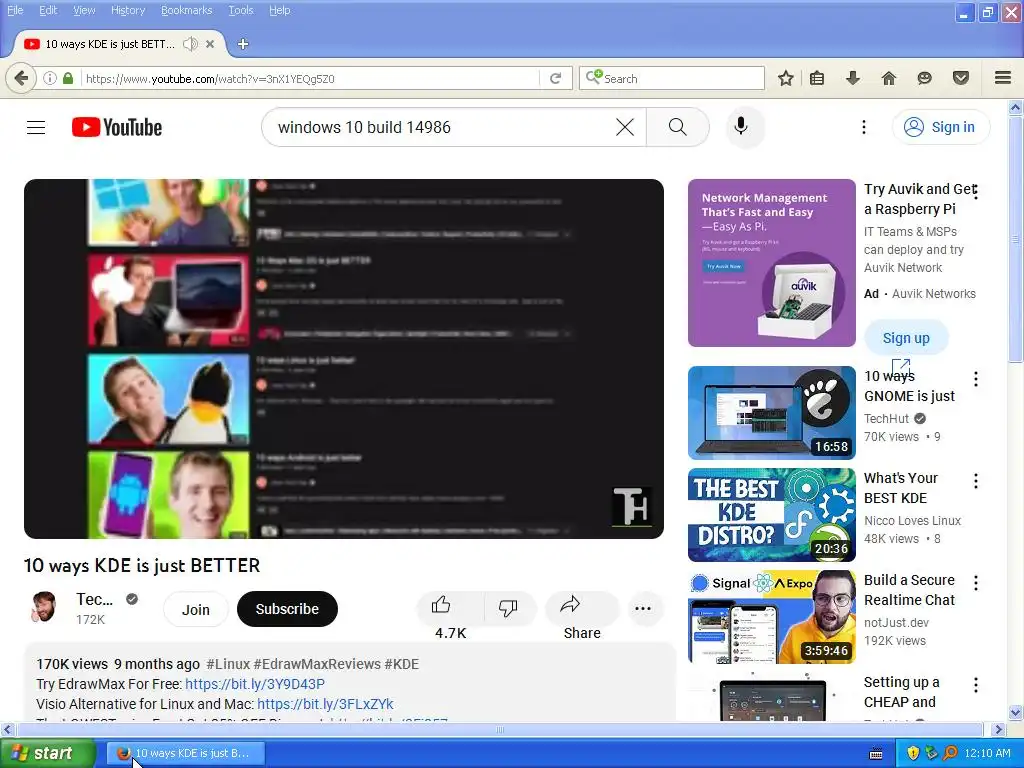The image size is (1024, 768).
Task: Click the bit.ly/3Y9D43P link
Action: pyautogui.click(x=255, y=684)
